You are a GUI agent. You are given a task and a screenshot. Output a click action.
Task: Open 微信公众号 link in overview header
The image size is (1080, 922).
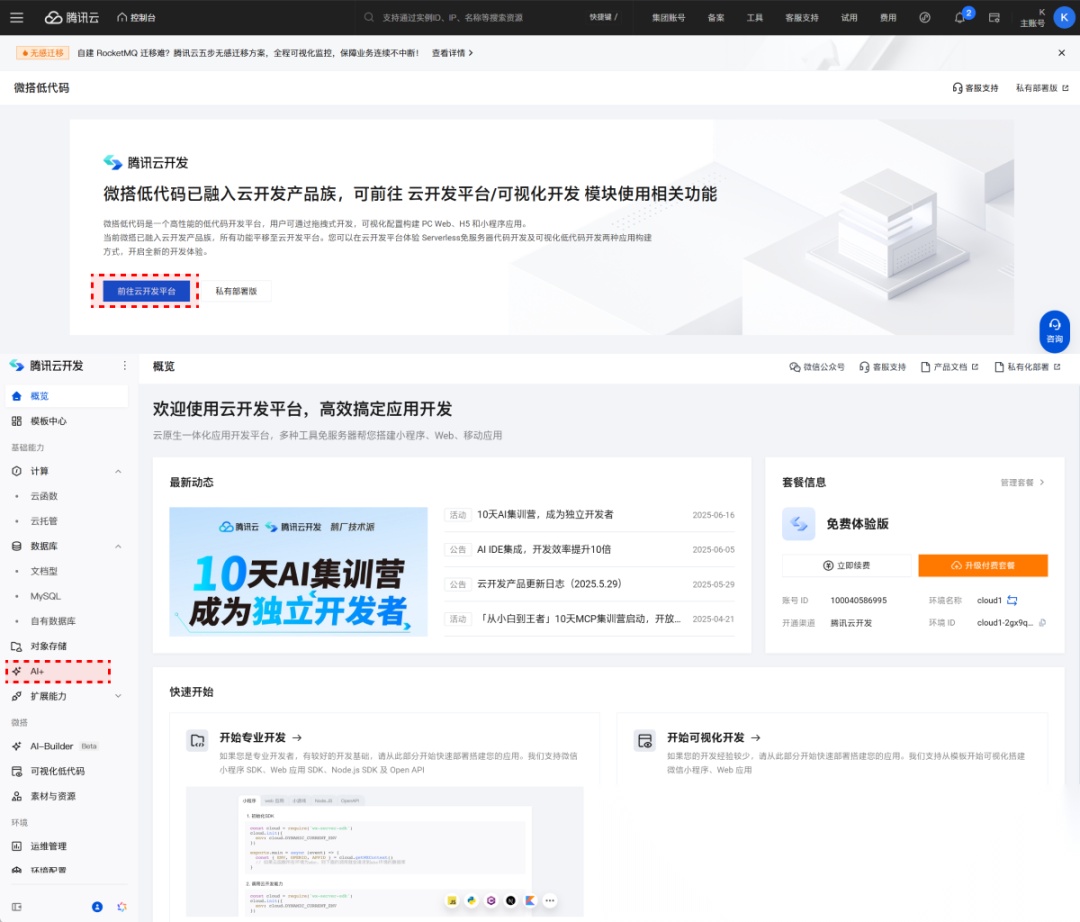click(x=817, y=367)
